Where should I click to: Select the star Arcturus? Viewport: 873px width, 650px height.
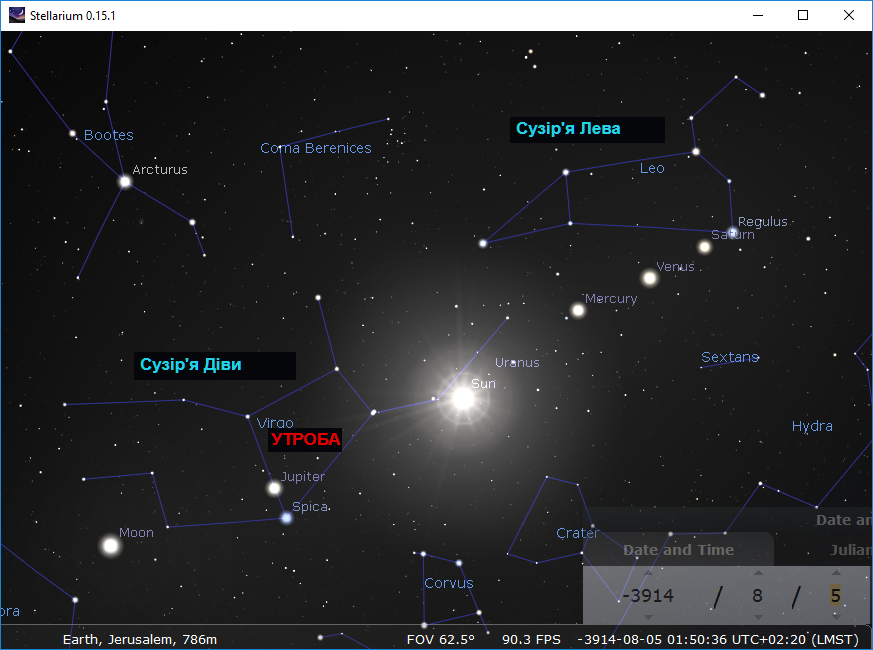click(x=125, y=182)
